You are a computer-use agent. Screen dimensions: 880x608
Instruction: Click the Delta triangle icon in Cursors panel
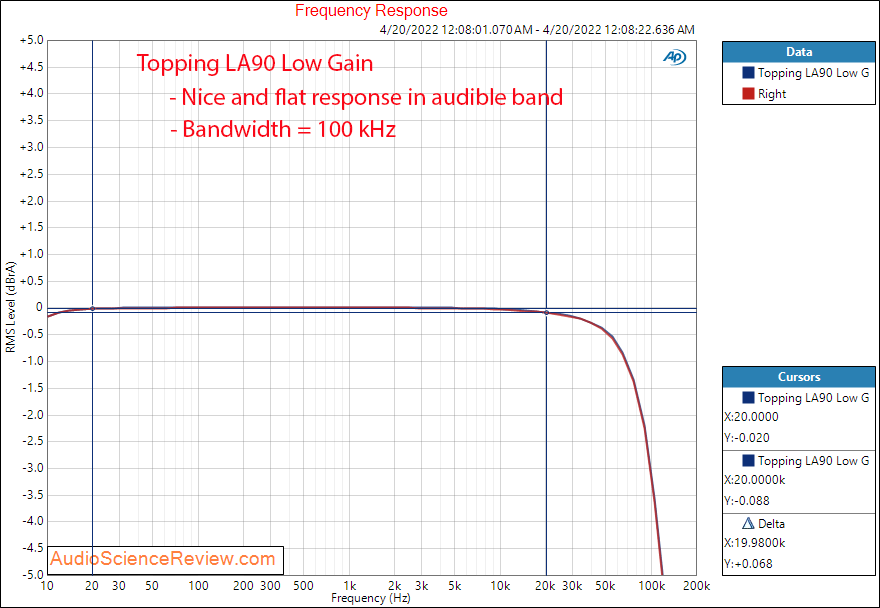pos(748,523)
